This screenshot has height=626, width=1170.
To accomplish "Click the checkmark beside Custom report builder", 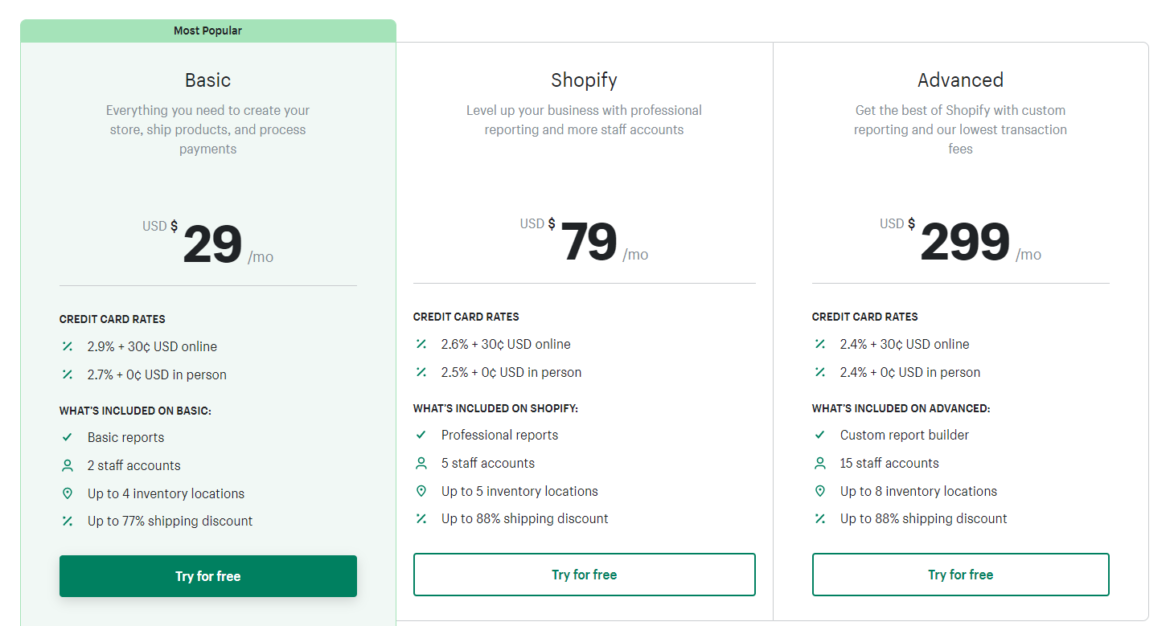I will [x=822, y=435].
